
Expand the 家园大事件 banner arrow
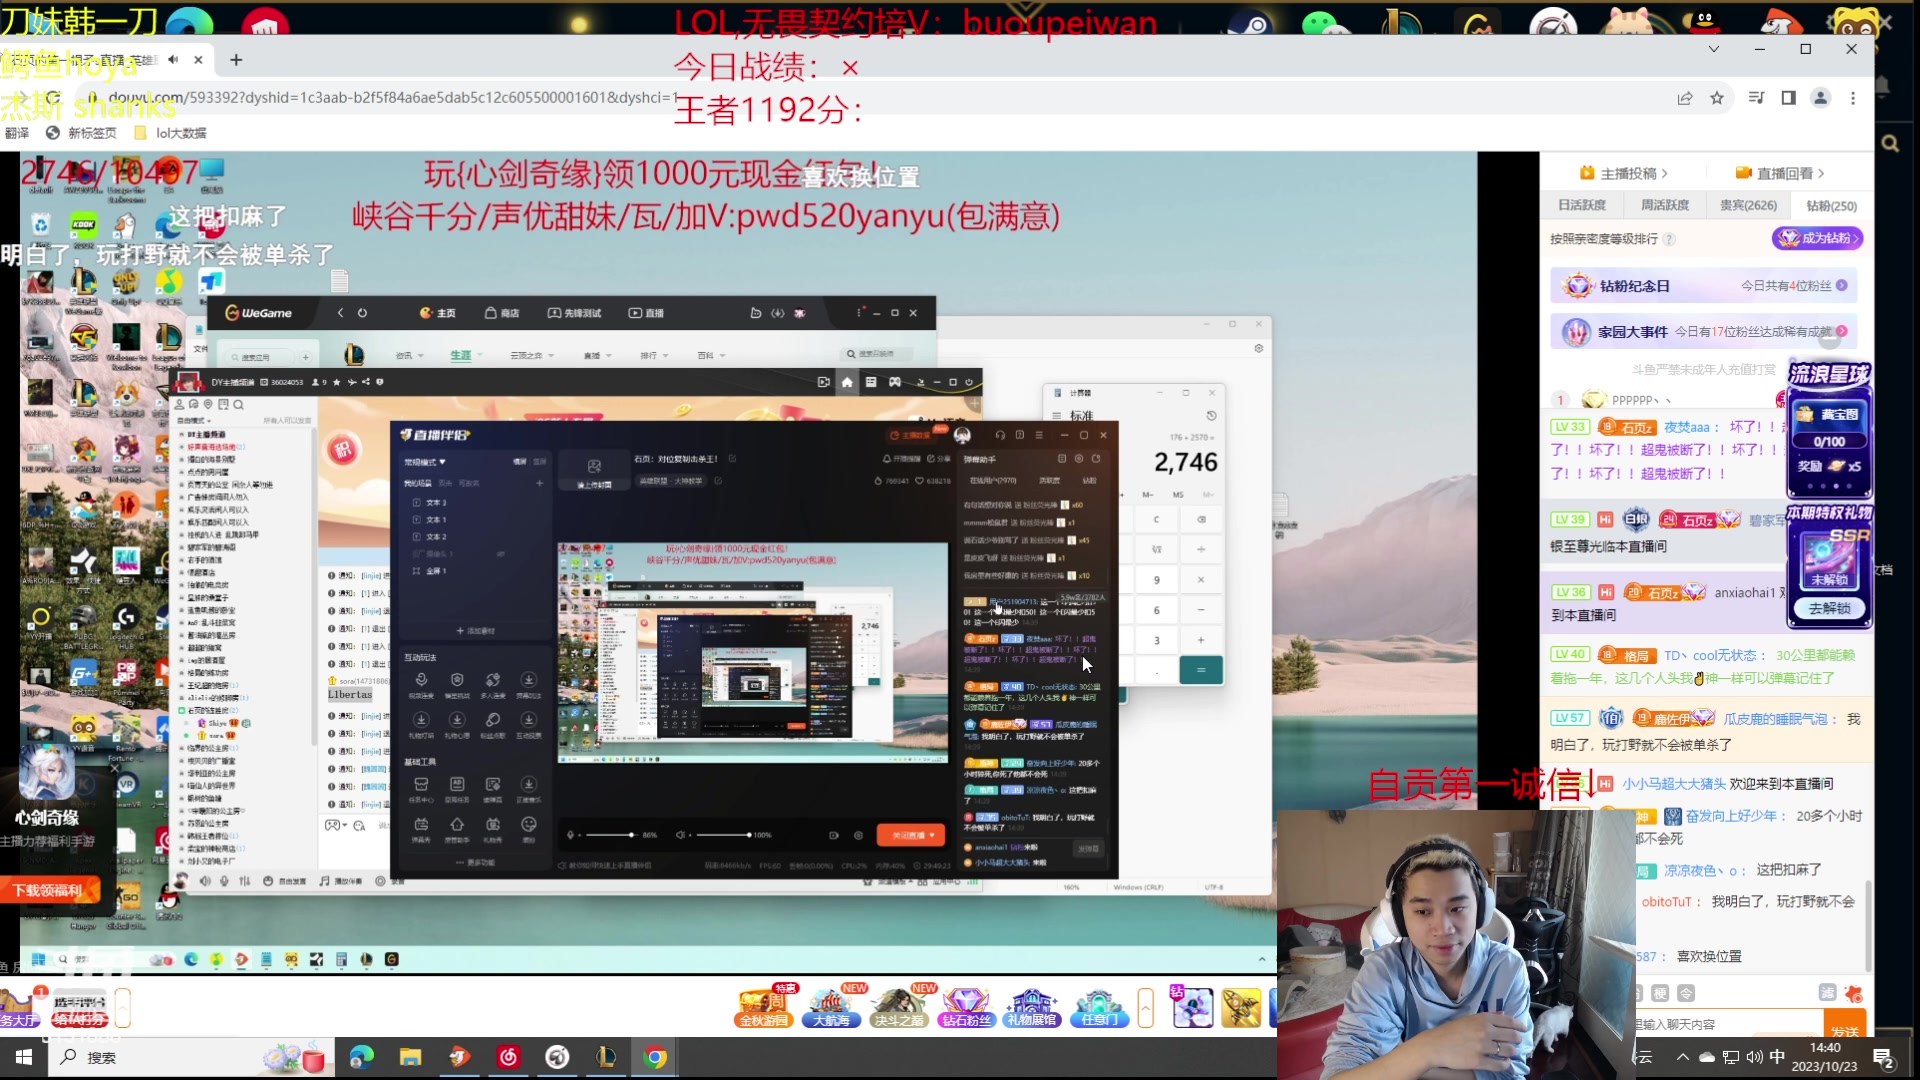click(x=1842, y=331)
